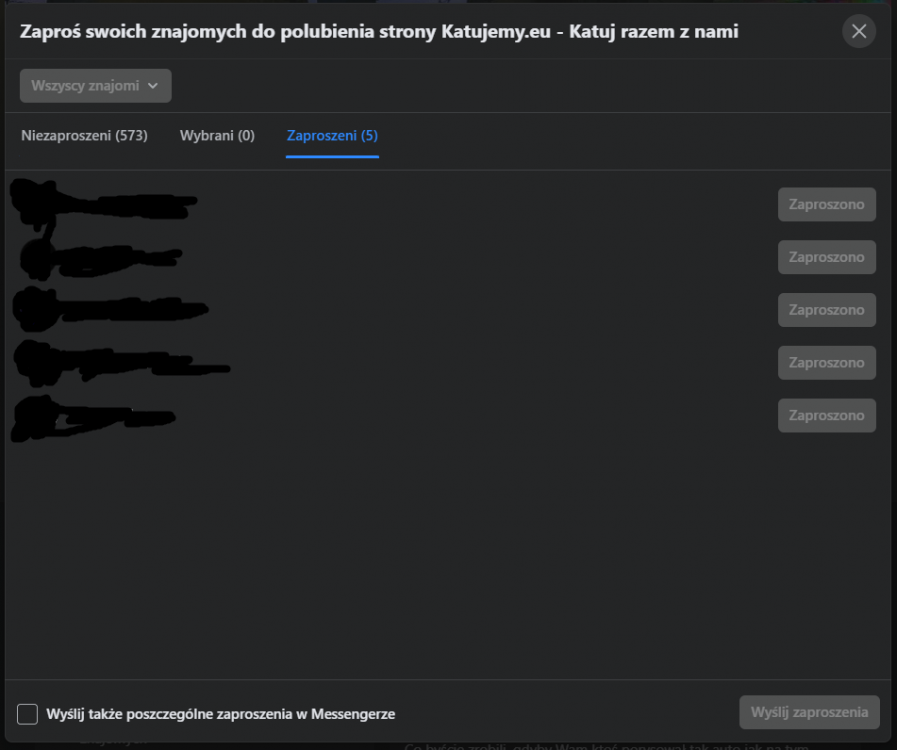
Task: Open the Wszyscy znajomi dropdown
Action: pyautogui.click(x=96, y=86)
